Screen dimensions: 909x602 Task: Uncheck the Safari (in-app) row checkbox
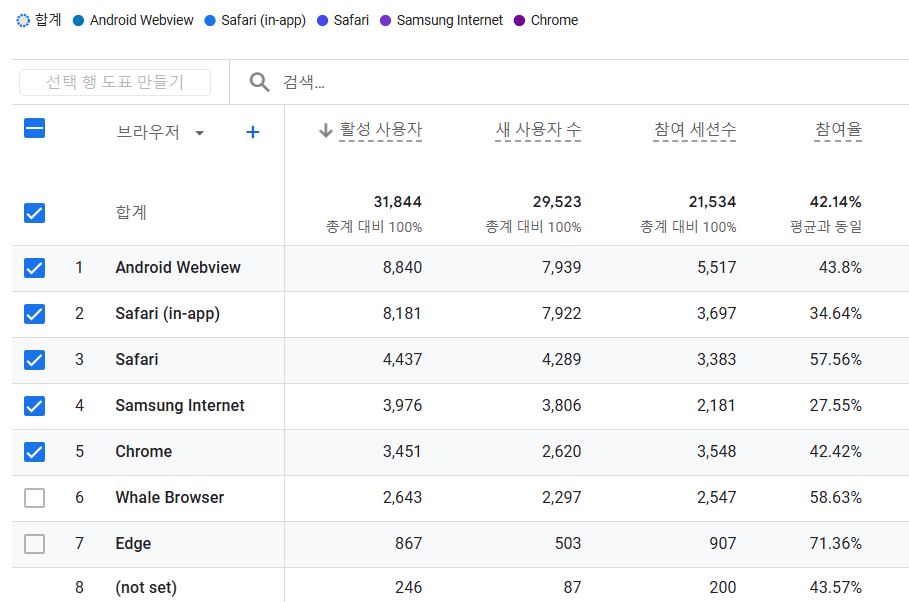tap(34, 314)
